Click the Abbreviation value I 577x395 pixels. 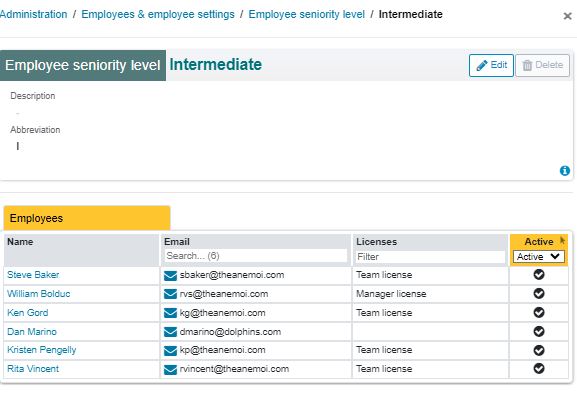pos(18,146)
